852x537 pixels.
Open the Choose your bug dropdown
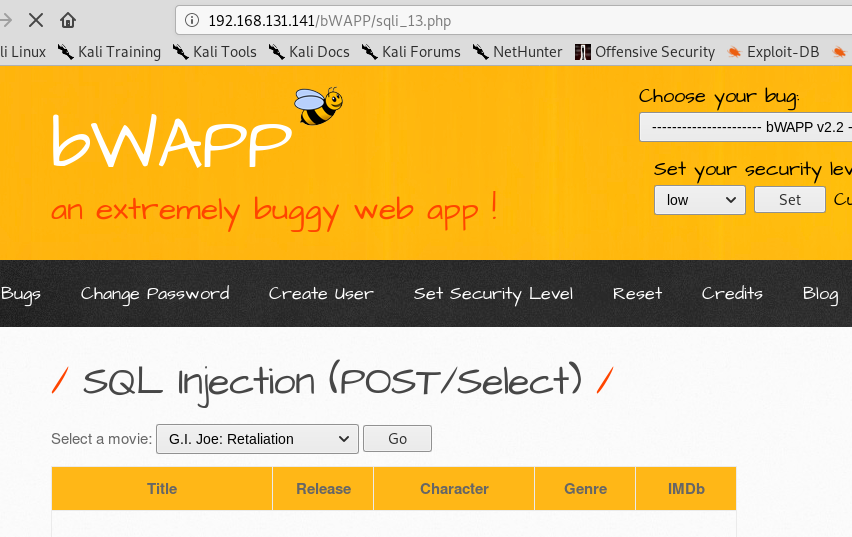click(746, 127)
